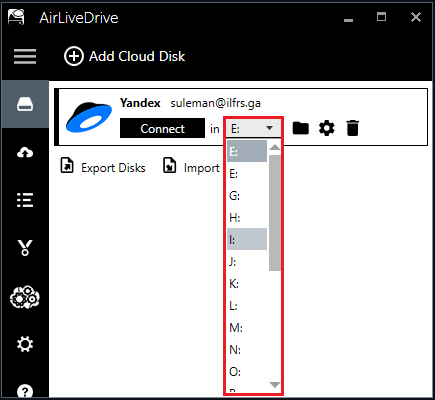This screenshot has height=400, width=435.
Task: Click the Yandex Disk logo
Action: pyautogui.click(x=89, y=117)
